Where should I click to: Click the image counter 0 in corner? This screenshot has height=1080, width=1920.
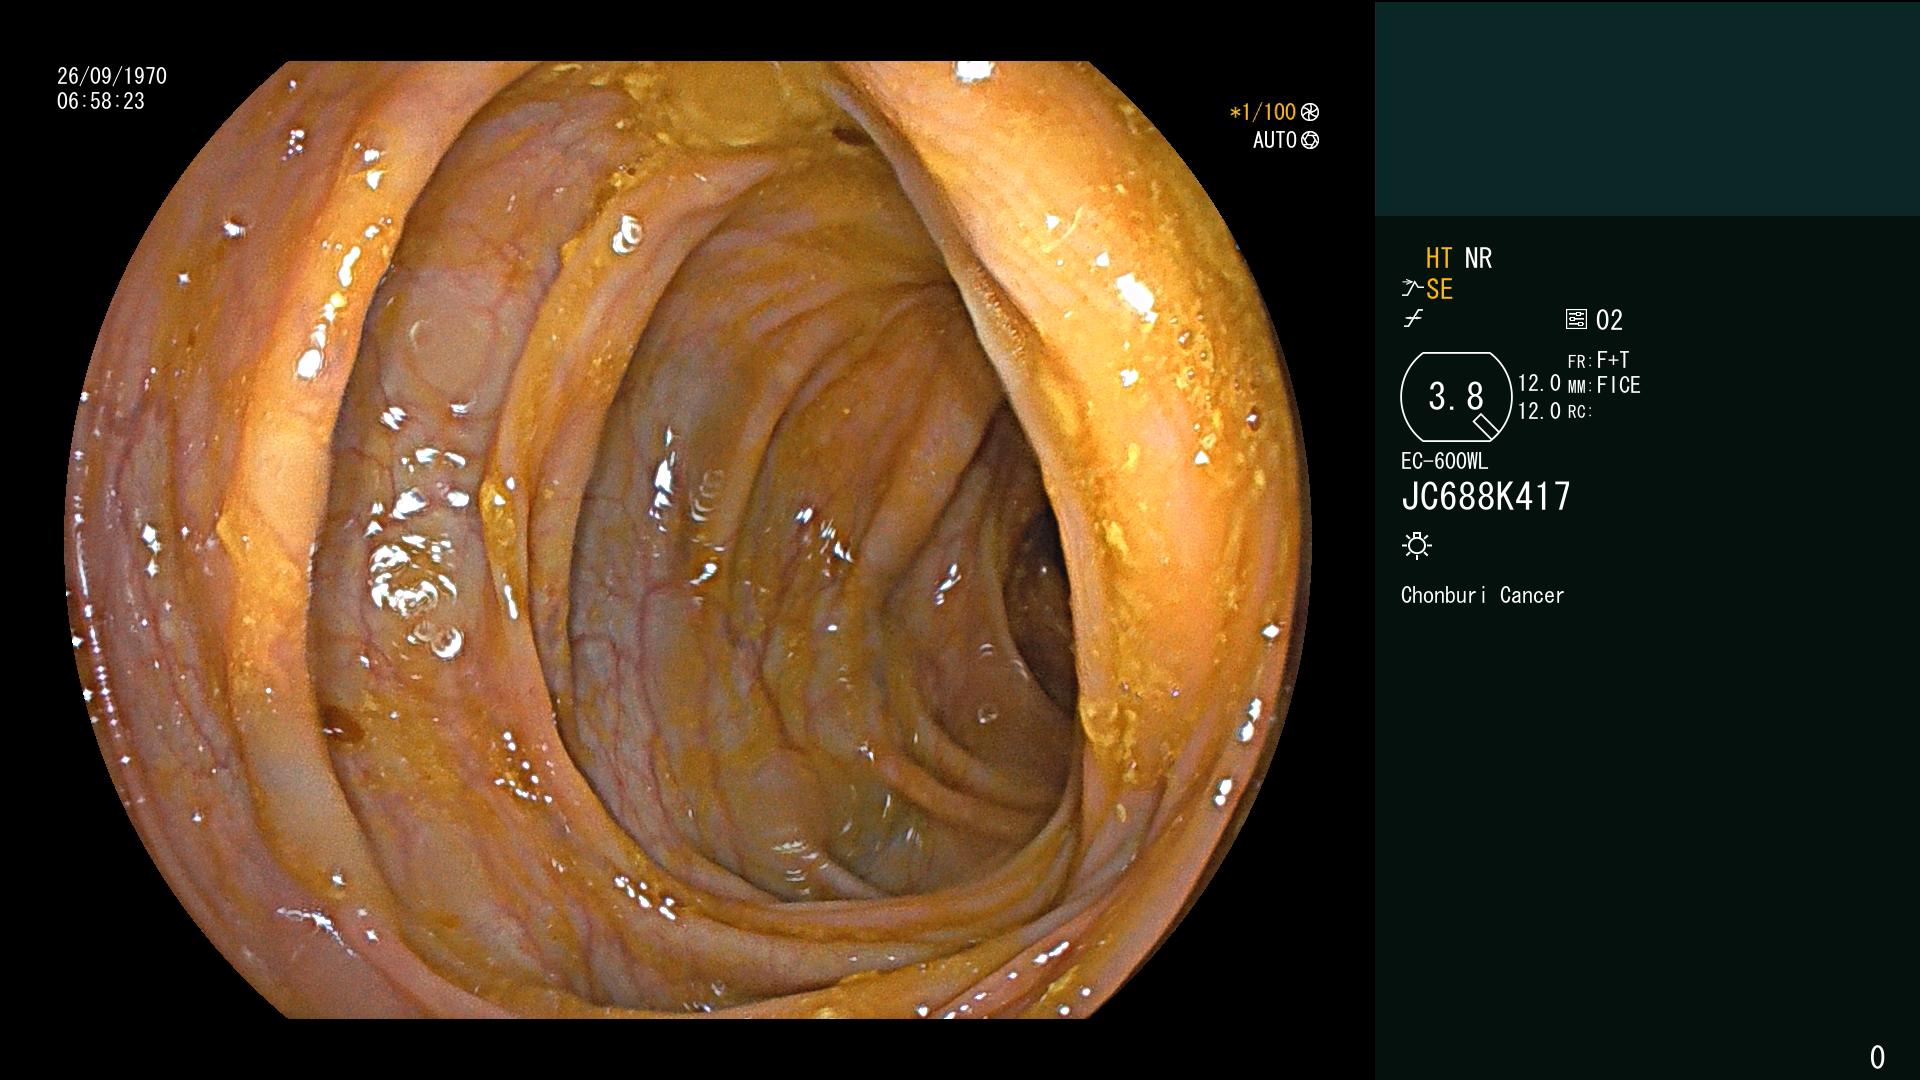[1877, 1057]
